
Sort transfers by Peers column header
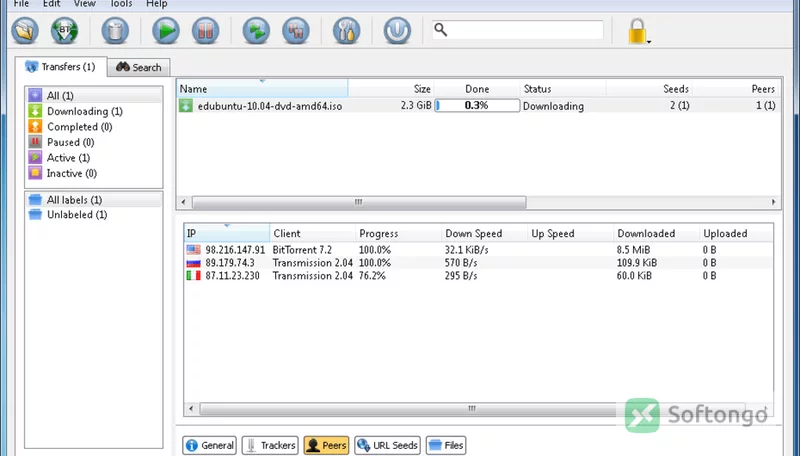pos(736,89)
